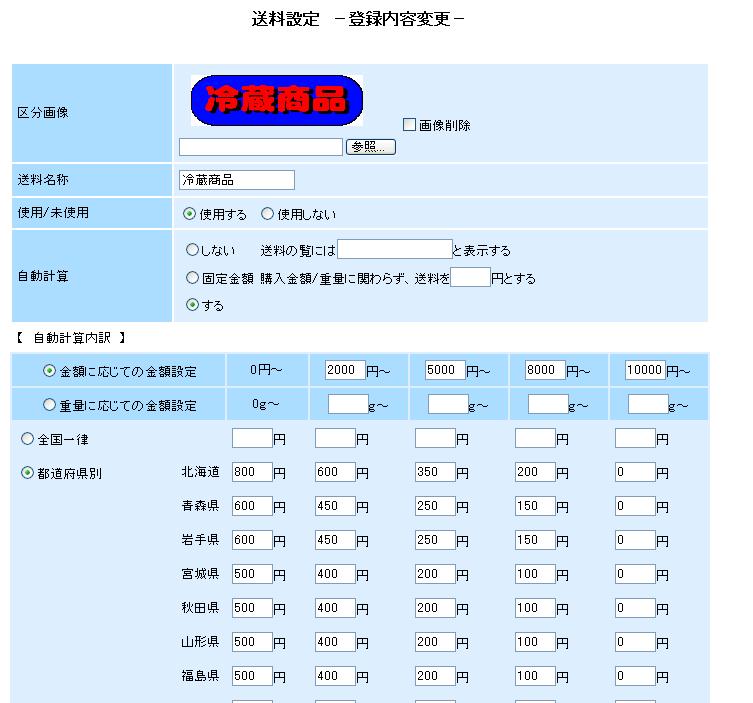Viewport: 753px width, 703px height.
Task: Click the 送料の覧には display text field
Action: pyautogui.click(x=395, y=250)
